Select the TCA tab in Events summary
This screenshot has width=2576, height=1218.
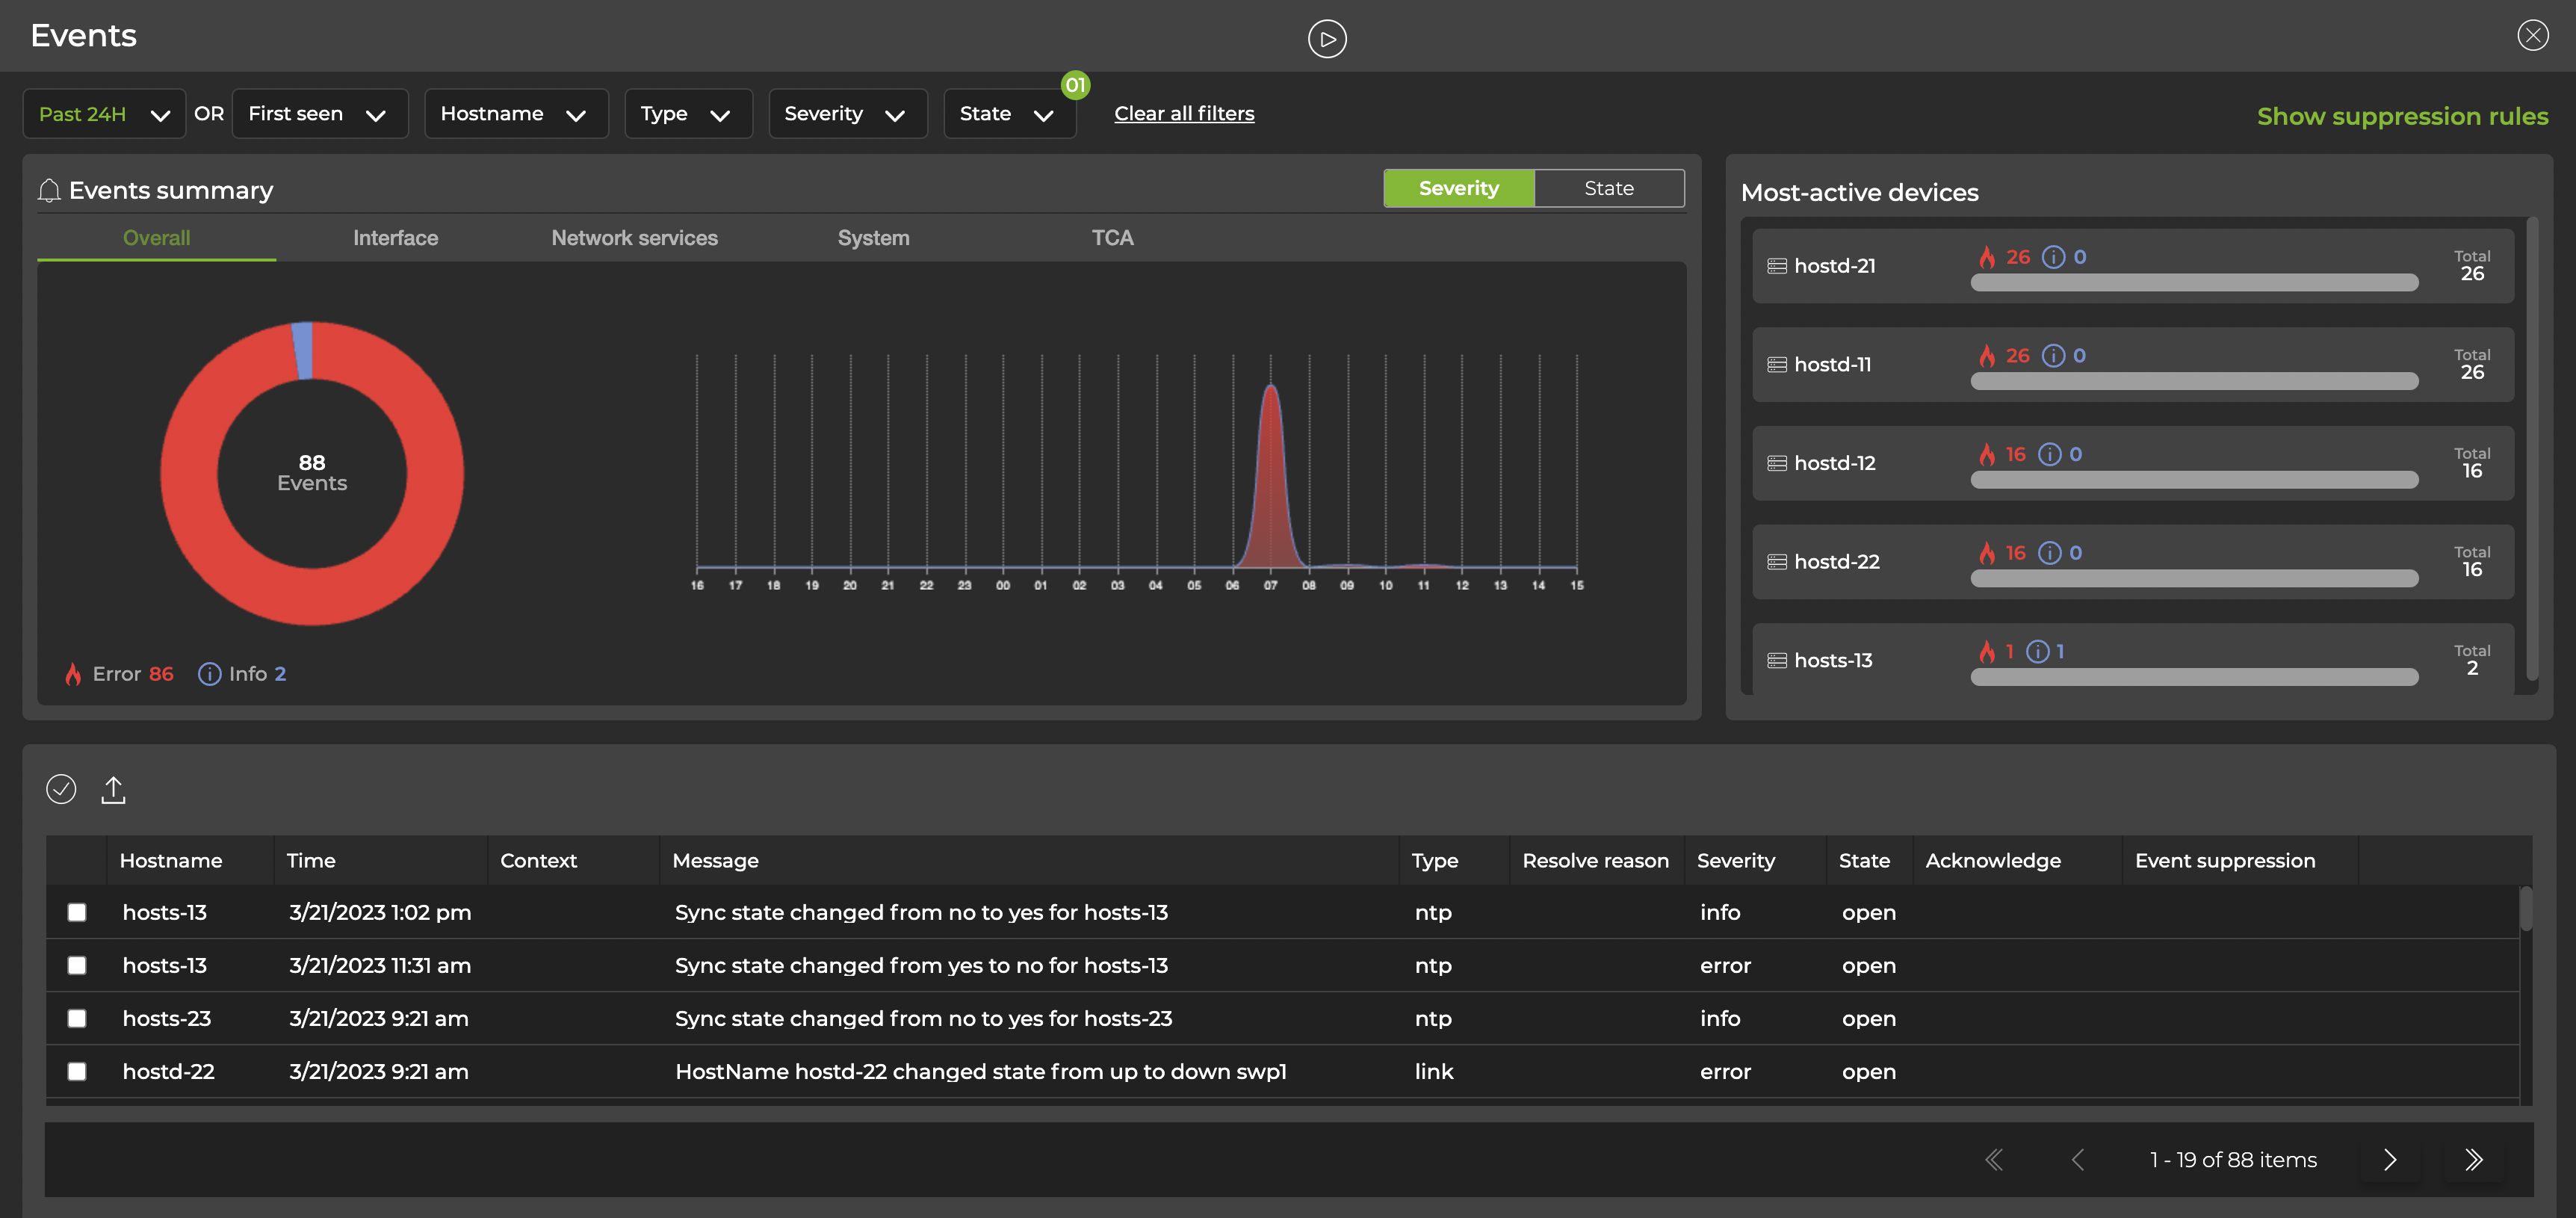[1112, 238]
